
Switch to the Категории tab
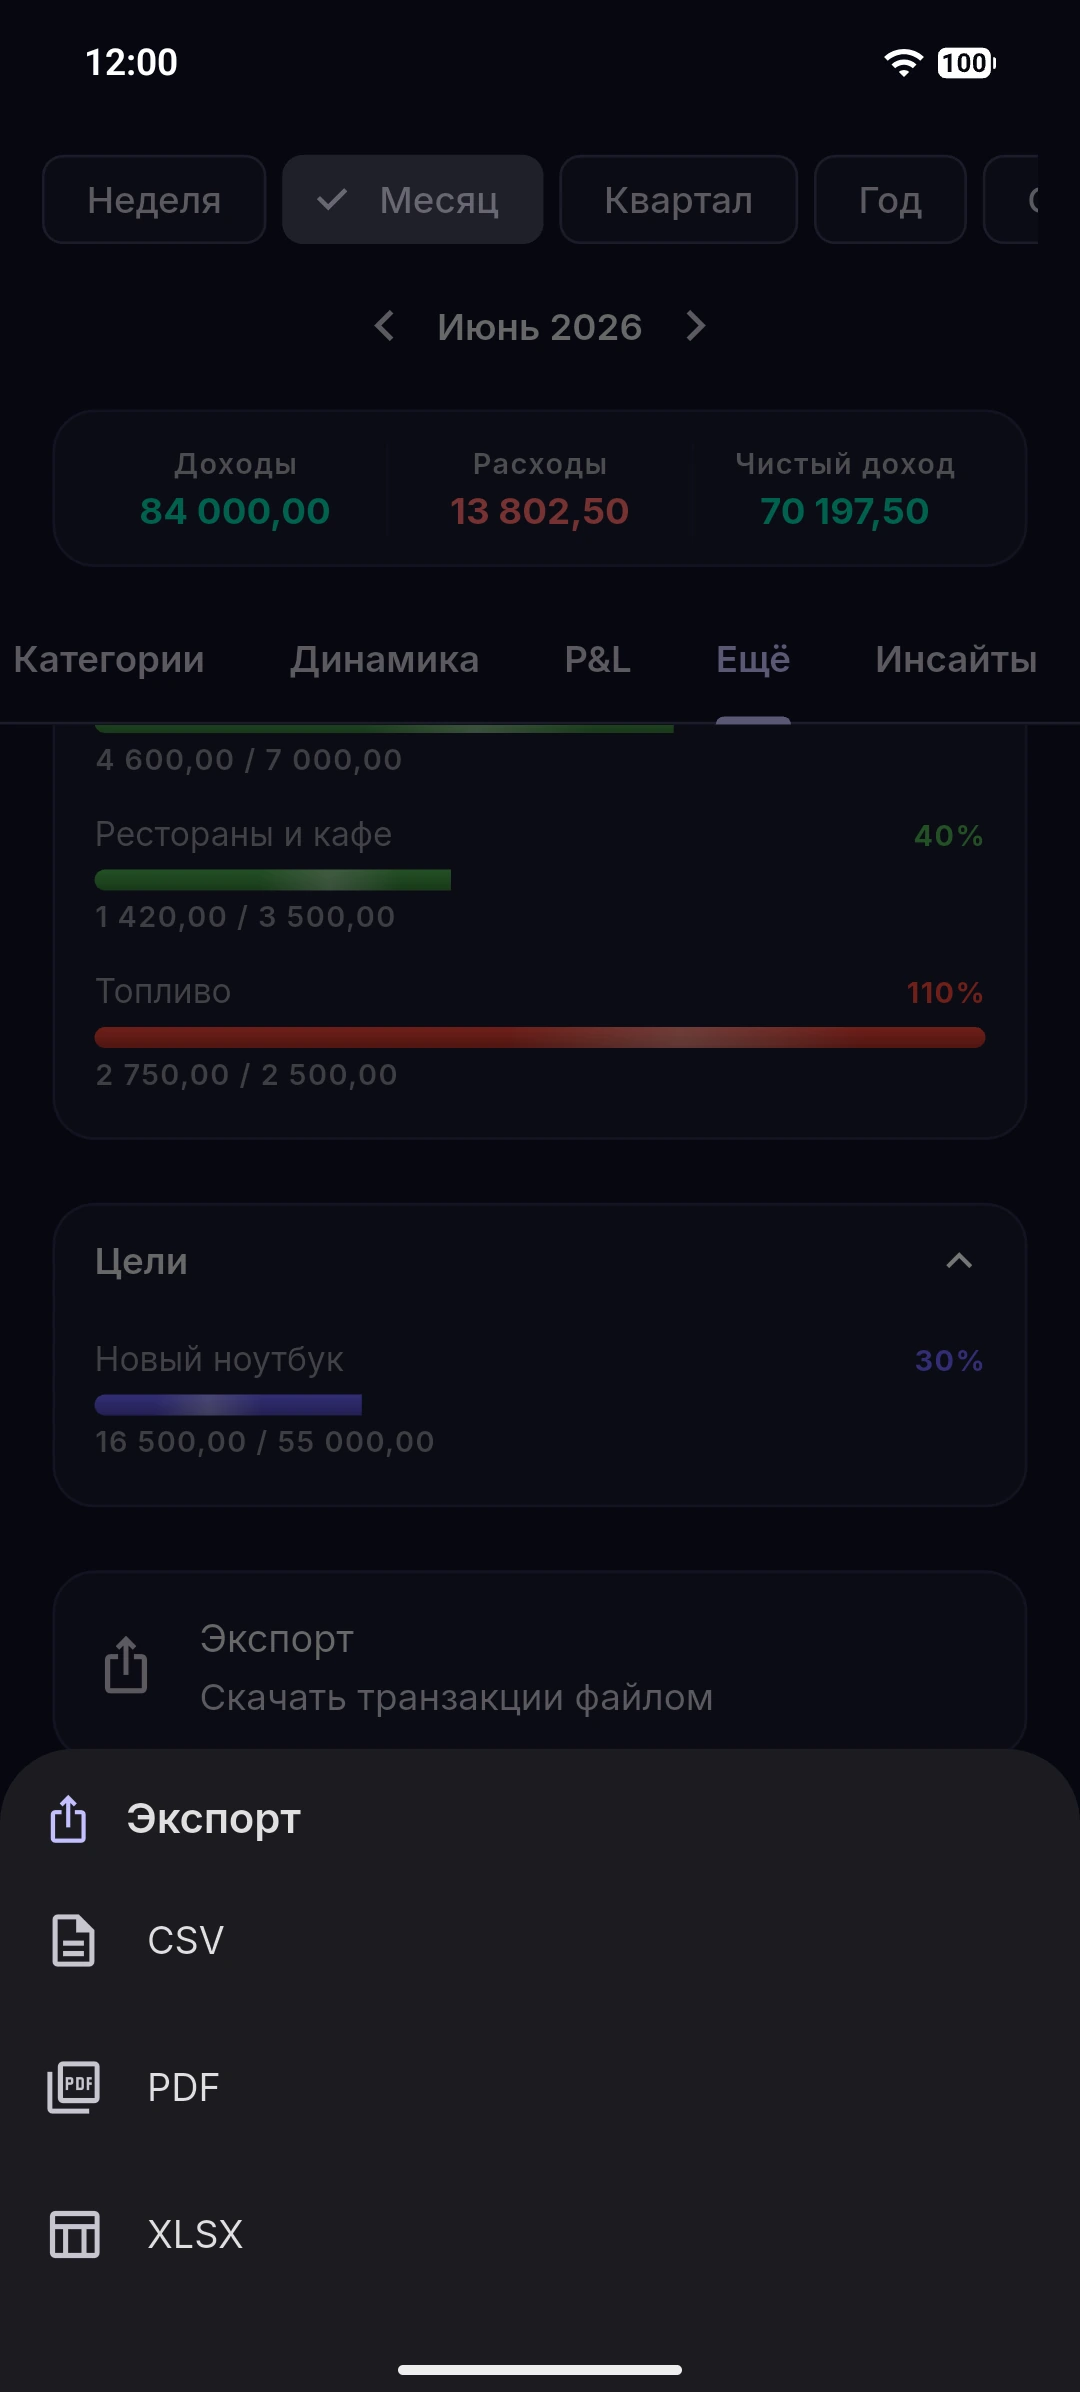pos(109,660)
